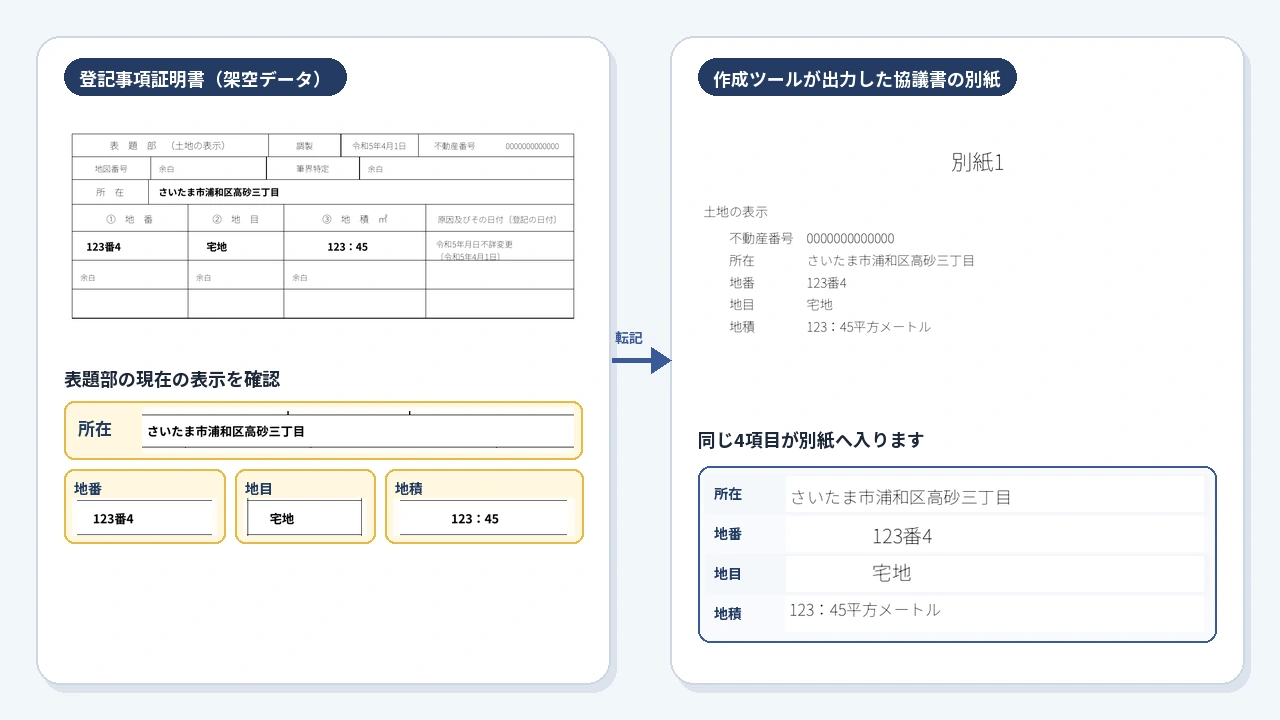Click the 令和5年月日不詳変更 entry
The image size is (1280, 720).
tap(475, 244)
